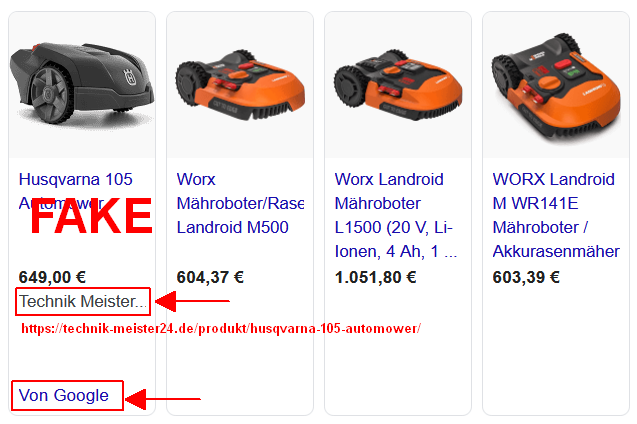Viewport: 637px width, 424px height.
Task: Click the red arrow pointing to Von Google
Action: pyautogui.click(x=163, y=399)
